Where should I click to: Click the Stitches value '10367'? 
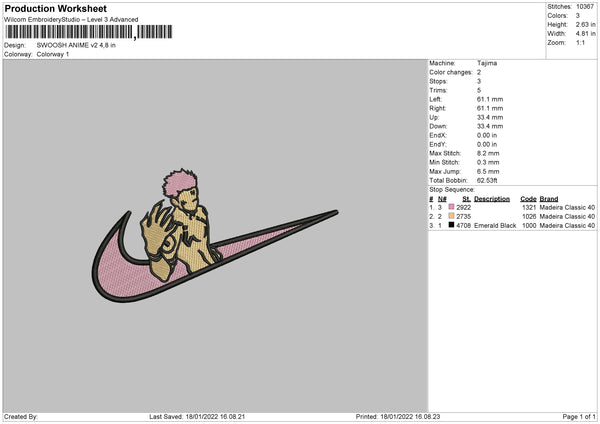(x=585, y=7)
